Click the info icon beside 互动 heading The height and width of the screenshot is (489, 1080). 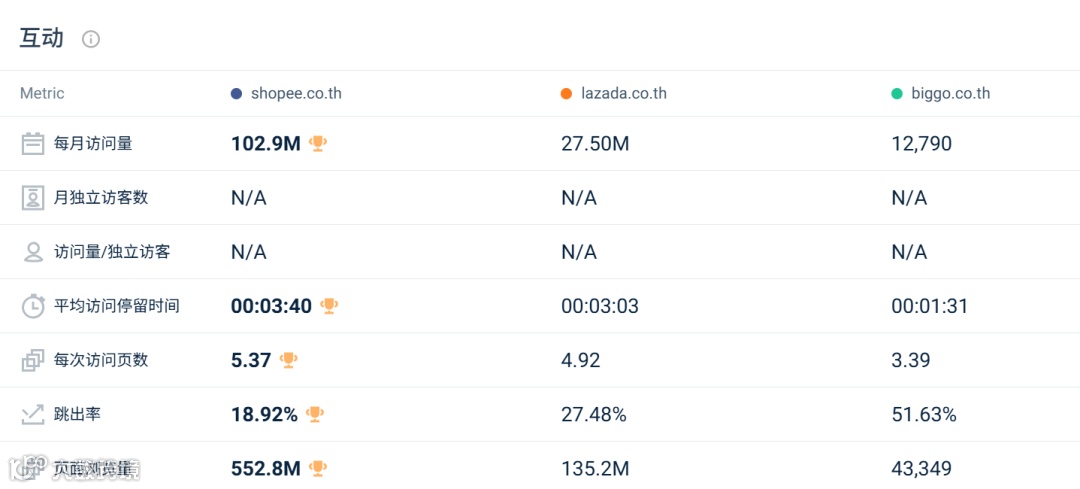[x=91, y=39]
